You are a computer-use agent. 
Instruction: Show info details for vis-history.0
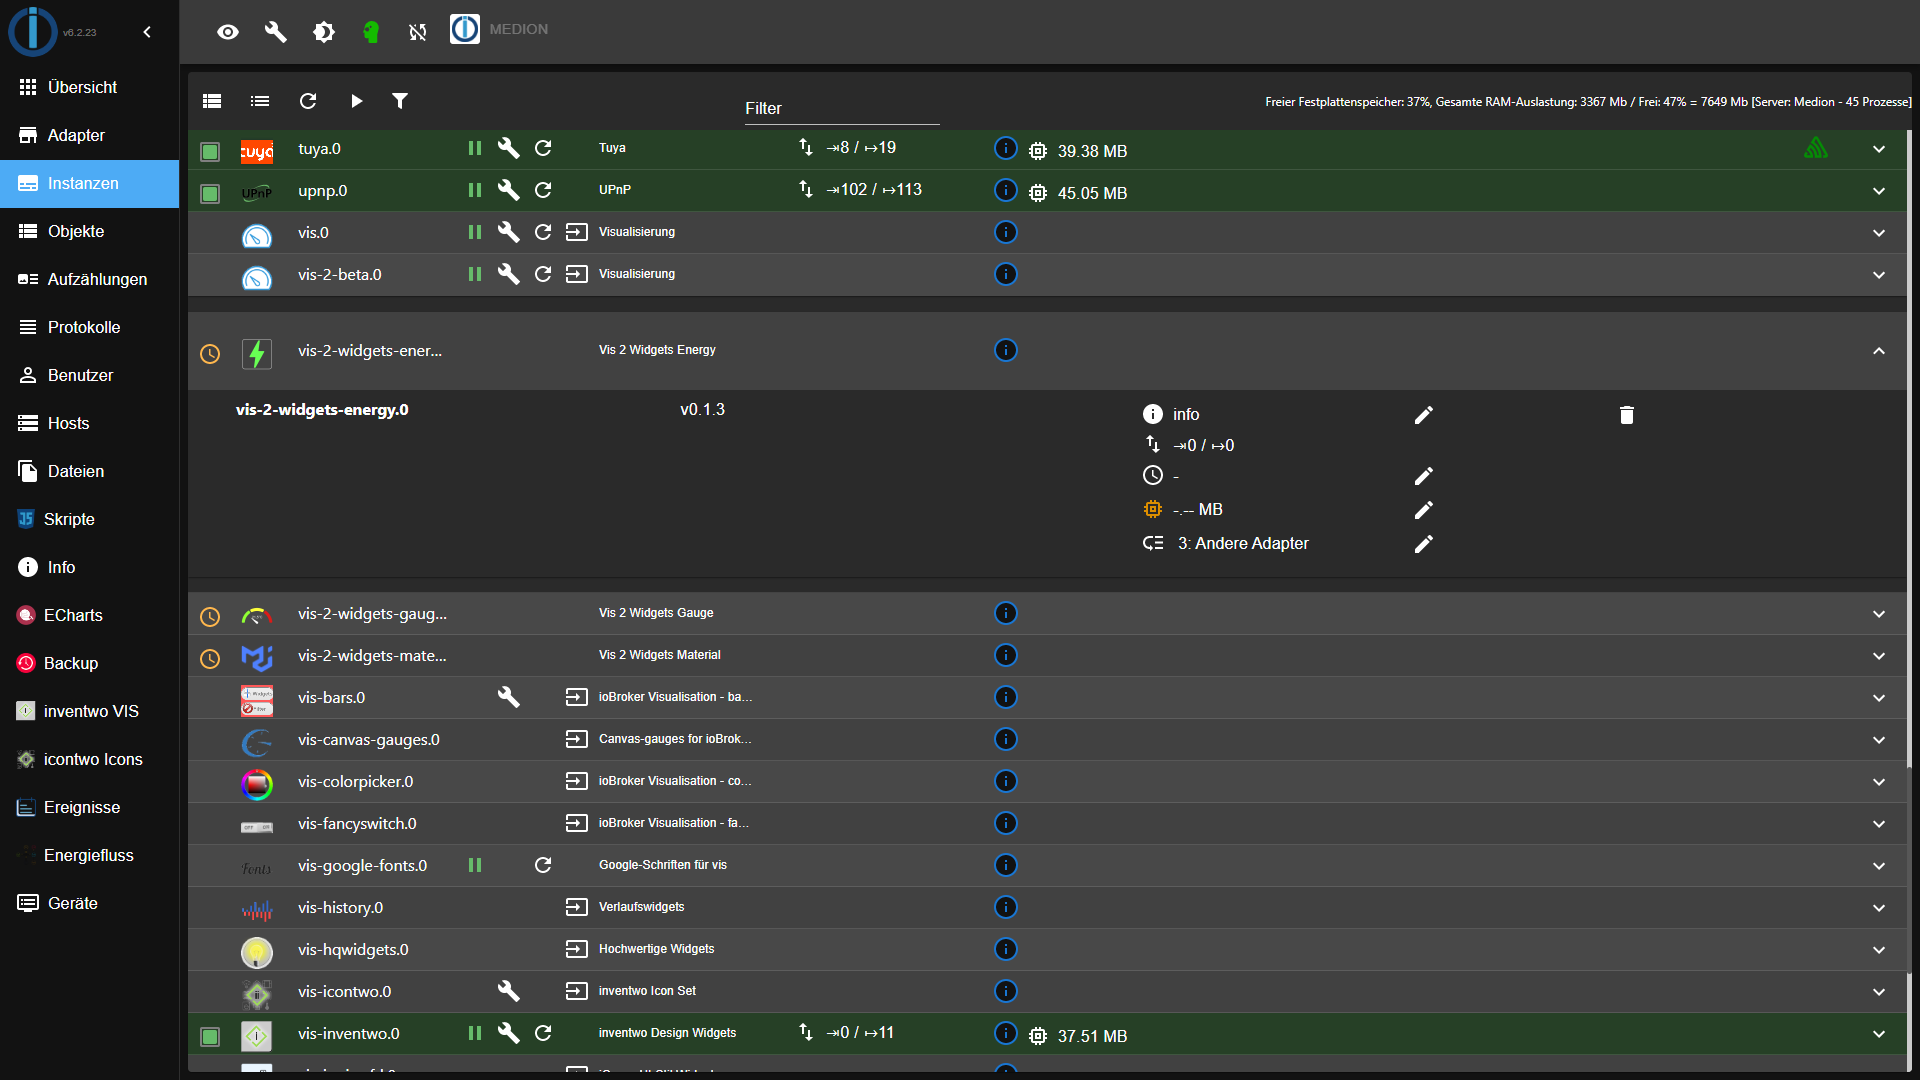(x=1006, y=907)
